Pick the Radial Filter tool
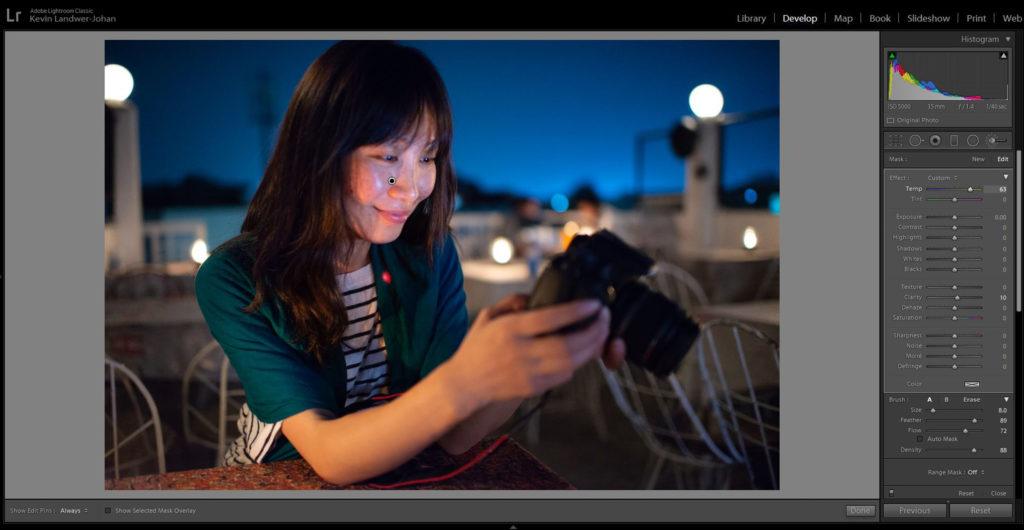Image resolution: width=1024 pixels, height=530 pixels. 973,141
